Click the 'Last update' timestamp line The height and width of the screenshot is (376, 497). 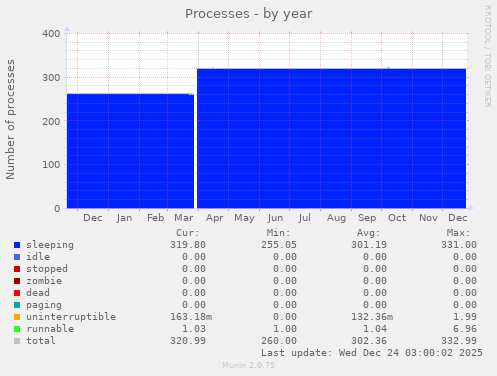coord(372,353)
